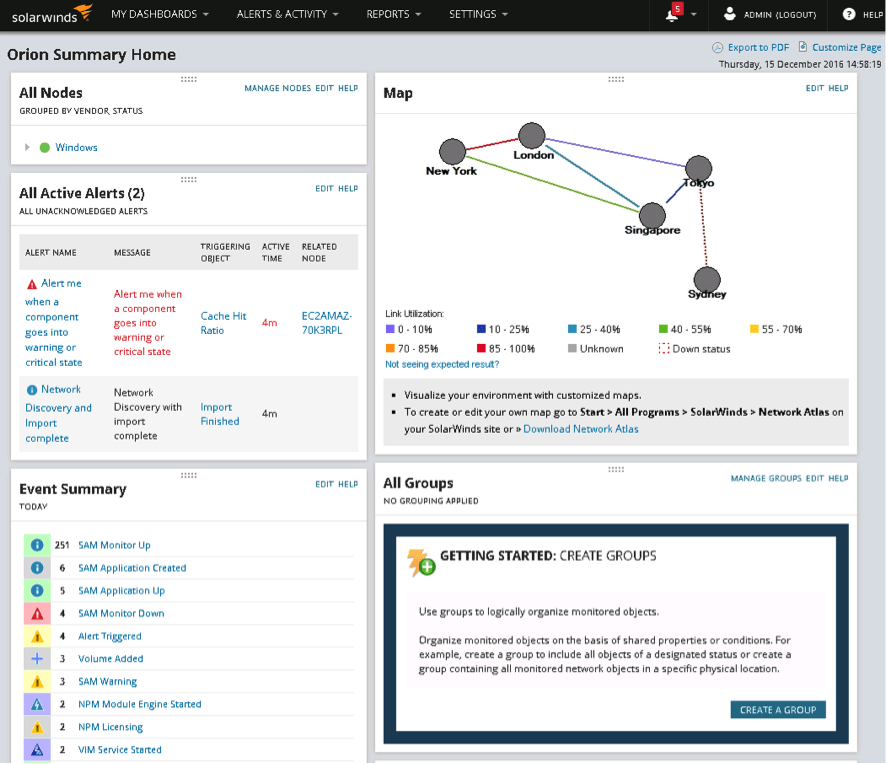Click the SAM Warning yellow icon
The width and height of the screenshot is (886, 764).
click(37, 681)
